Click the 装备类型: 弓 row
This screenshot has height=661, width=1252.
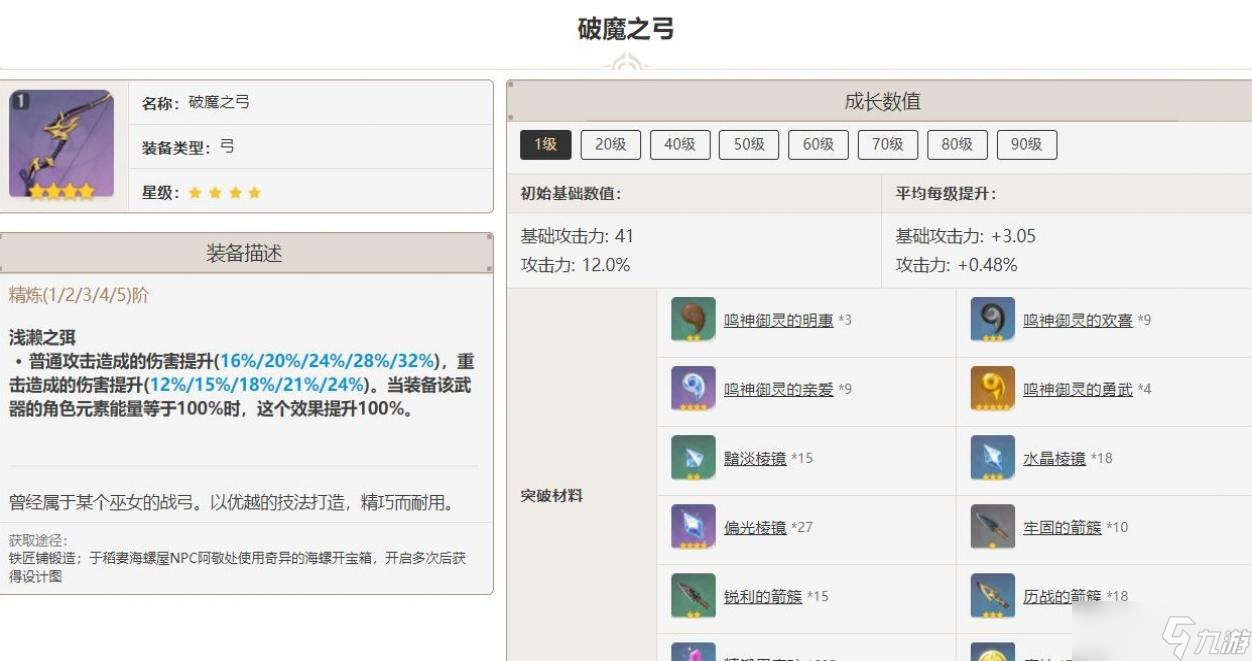tap(311, 147)
